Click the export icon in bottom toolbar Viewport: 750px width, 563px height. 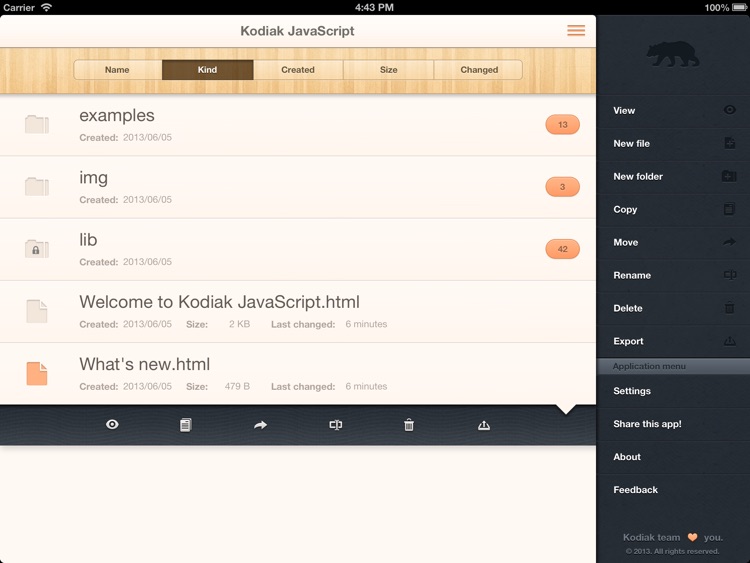click(x=484, y=425)
